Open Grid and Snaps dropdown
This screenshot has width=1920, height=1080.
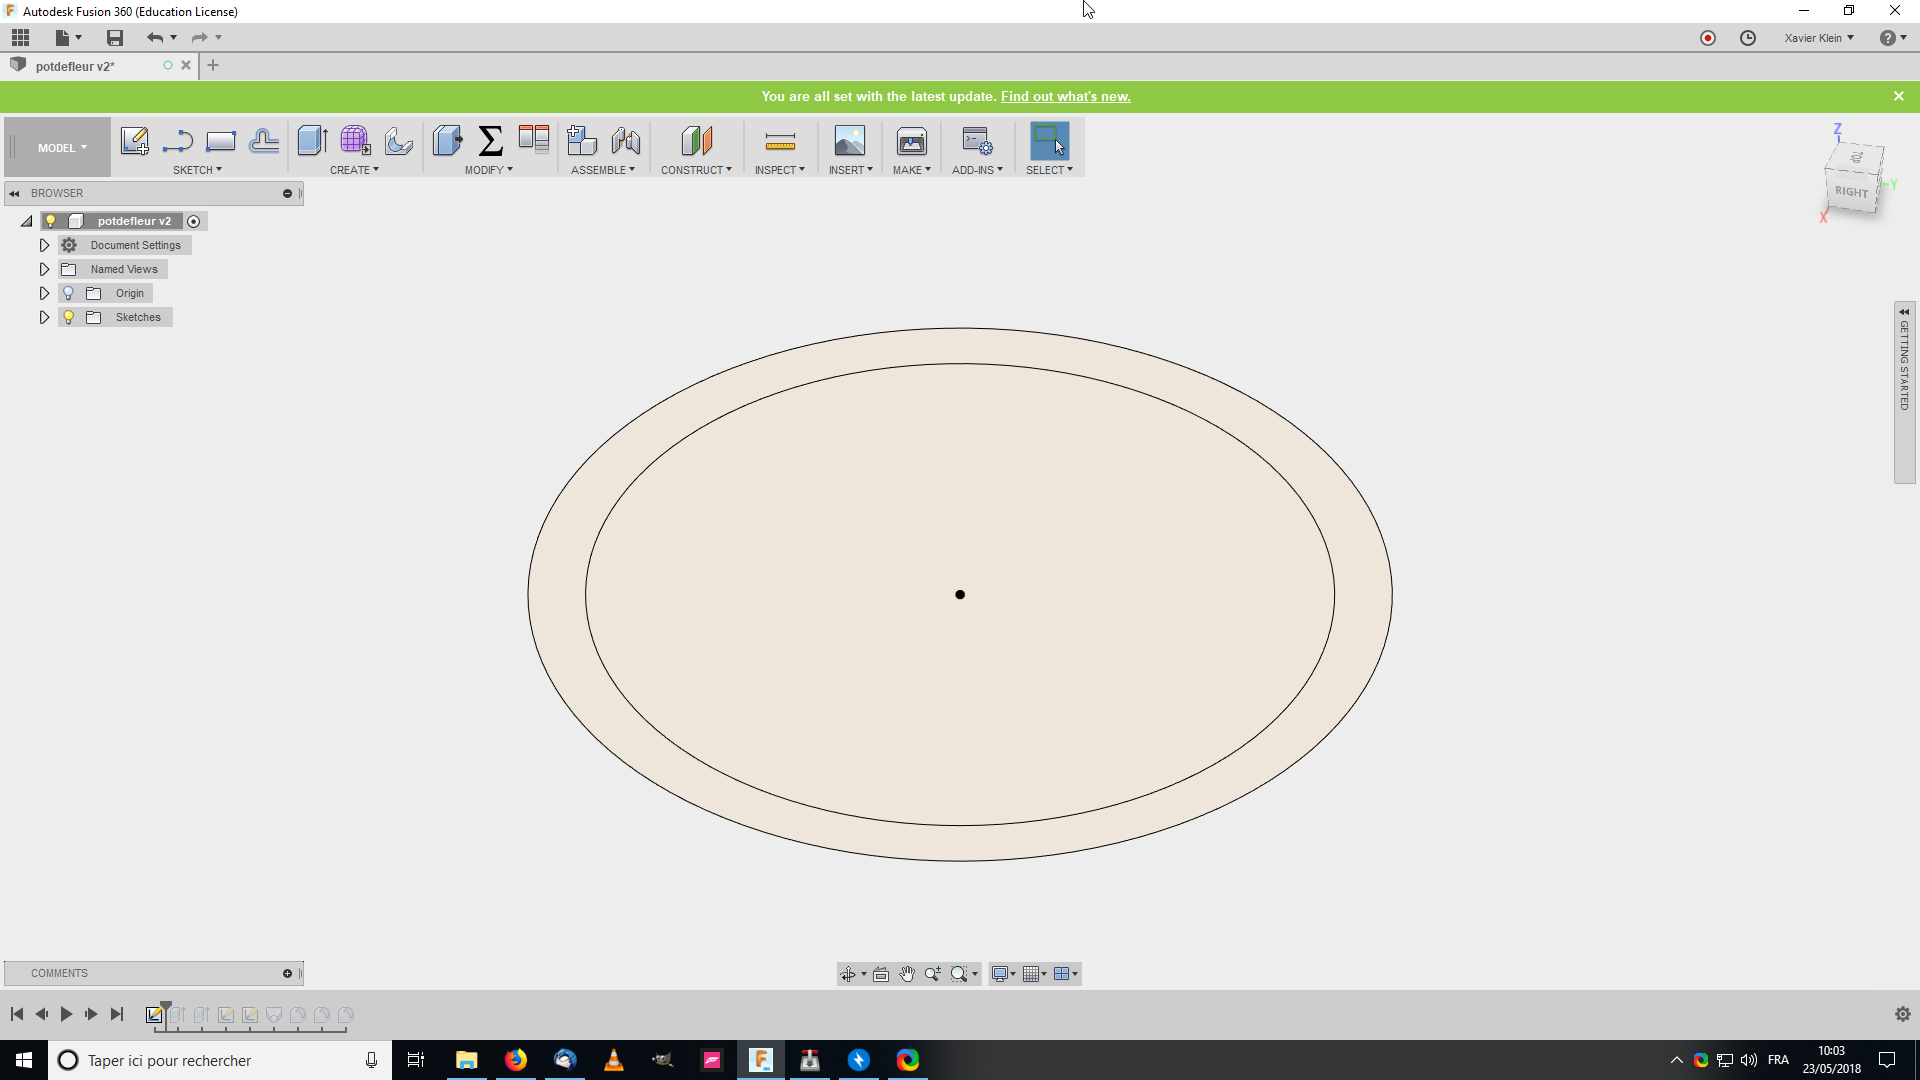[1034, 974]
